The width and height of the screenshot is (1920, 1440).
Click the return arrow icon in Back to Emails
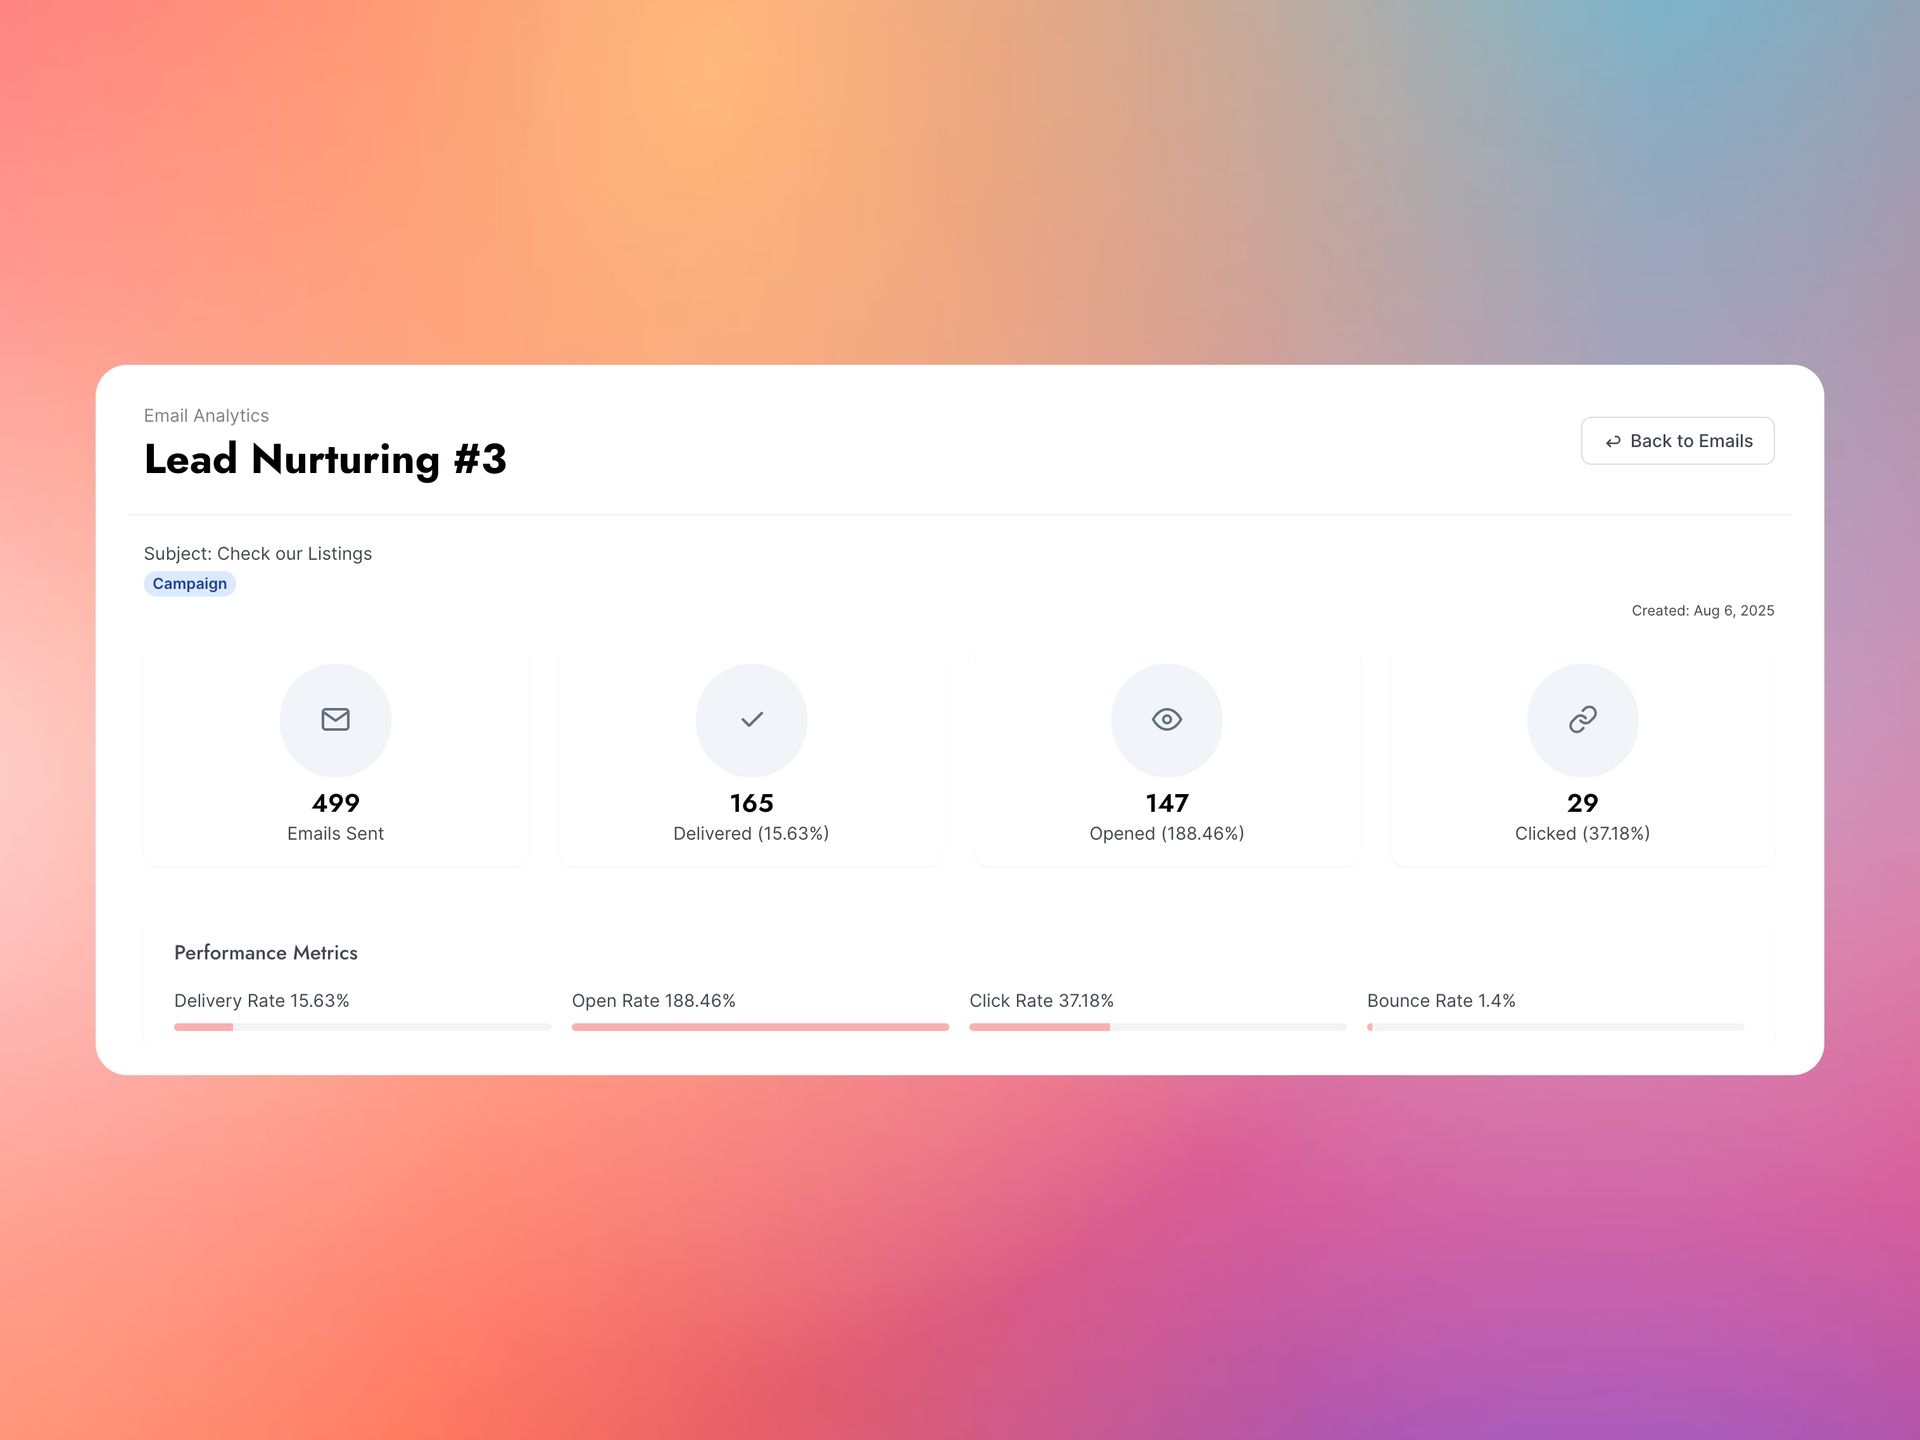point(1613,442)
